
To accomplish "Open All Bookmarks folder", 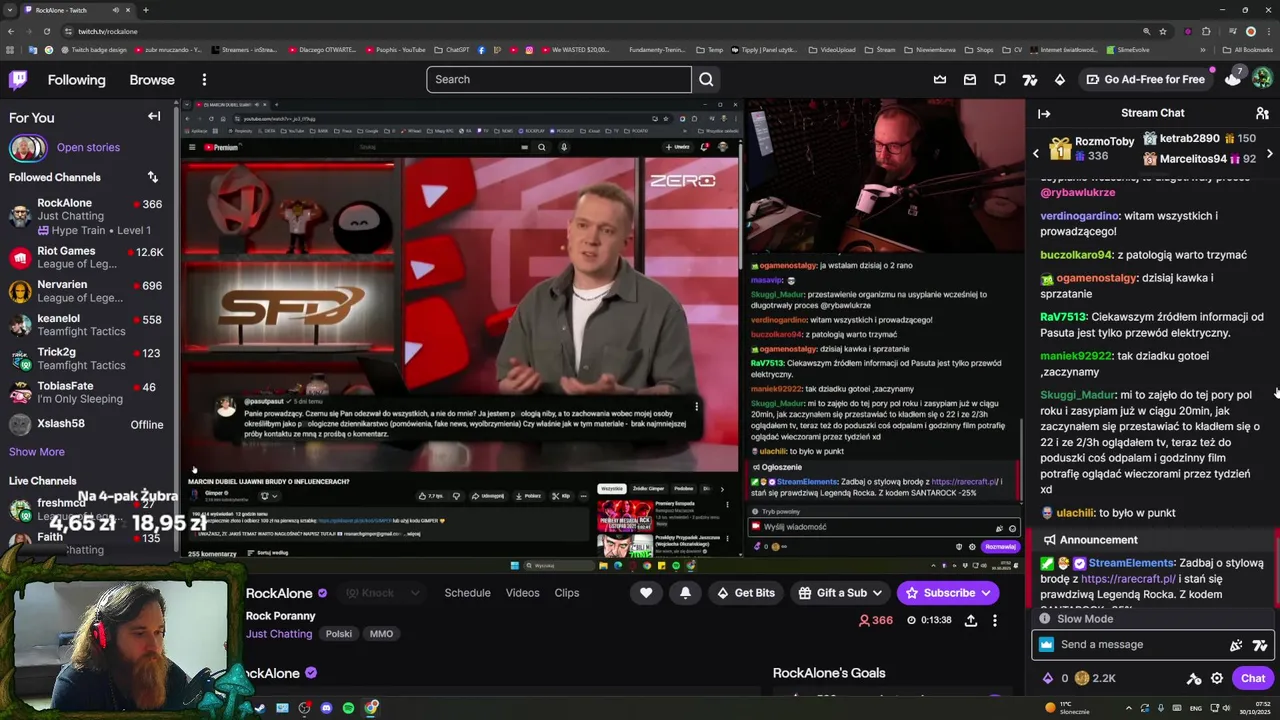I will (1246, 50).
